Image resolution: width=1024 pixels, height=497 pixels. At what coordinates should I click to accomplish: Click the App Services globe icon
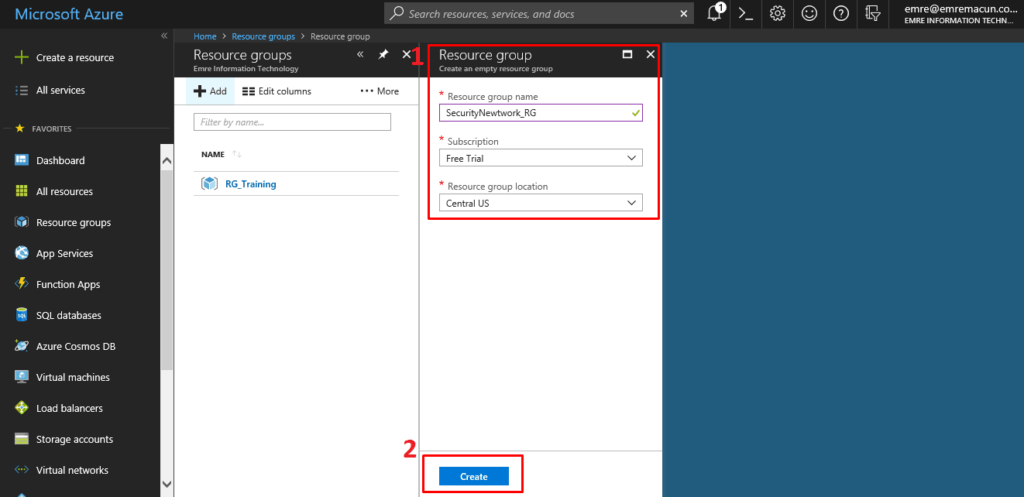tap(22, 253)
